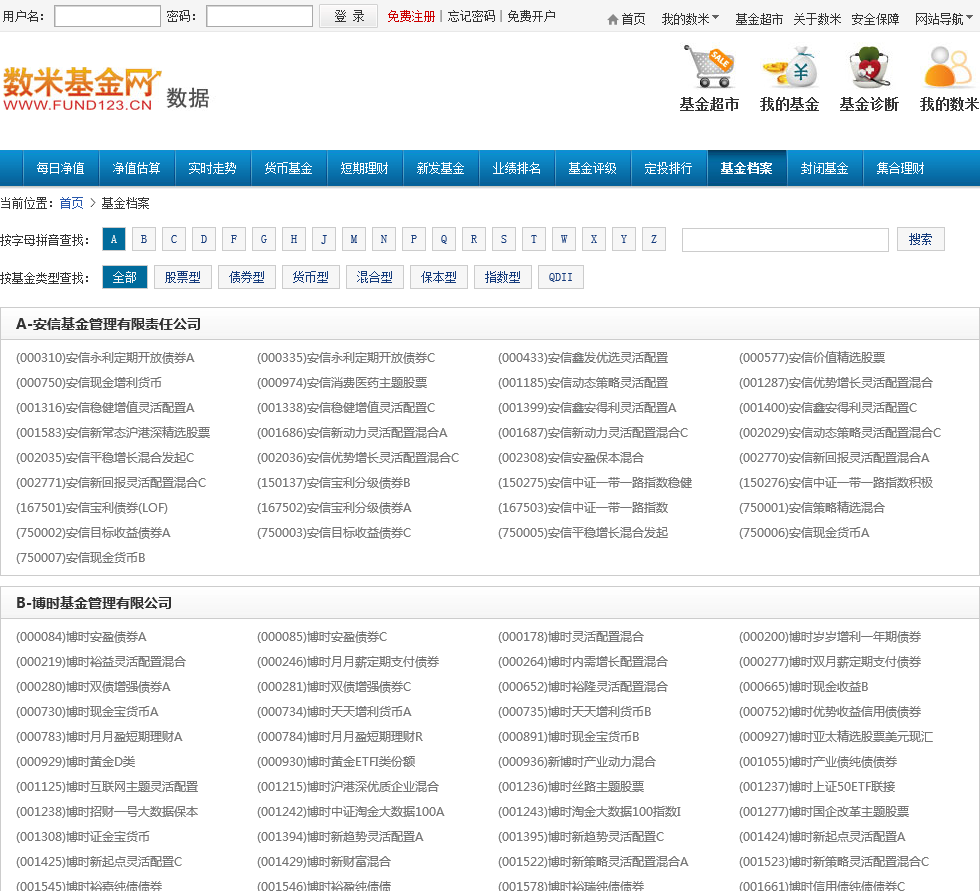Image resolution: width=980 pixels, height=891 pixels.
Task: Filter fund type by 全部
Action: click(125, 277)
